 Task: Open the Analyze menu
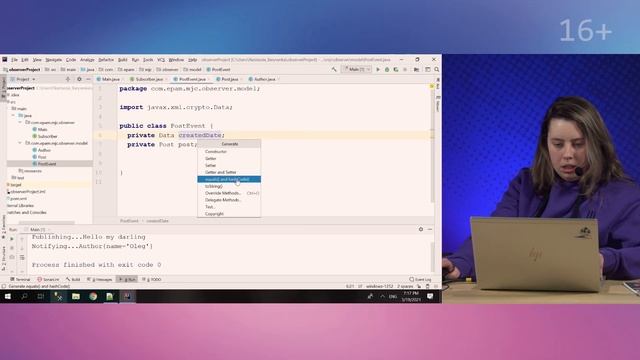(87, 60)
